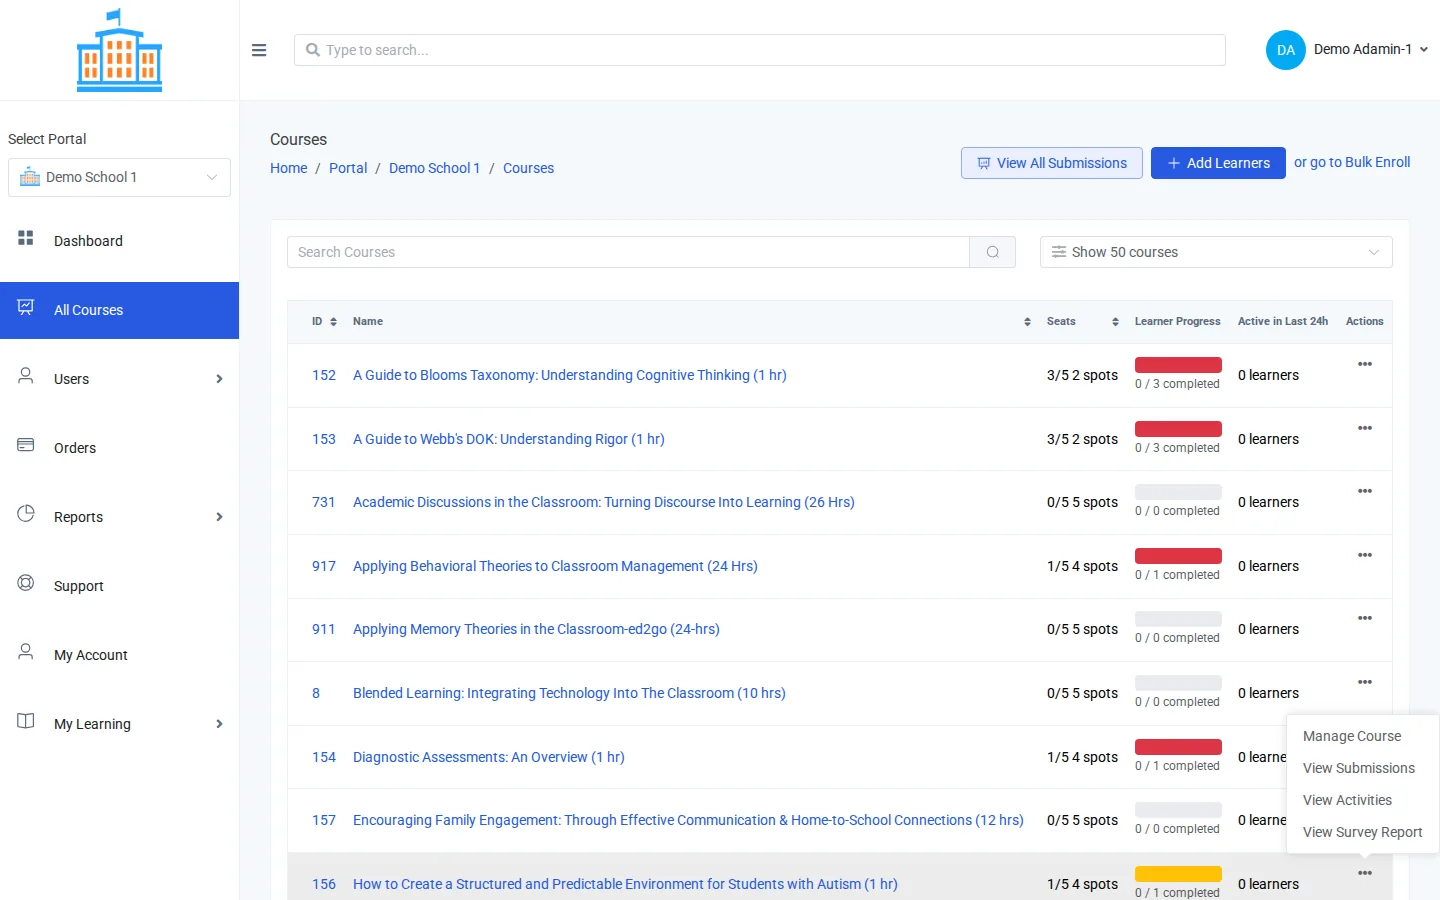Image resolution: width=1440 pixels, height=900 pixels.
Task: Click Add Learners button
Action: 1218,163
